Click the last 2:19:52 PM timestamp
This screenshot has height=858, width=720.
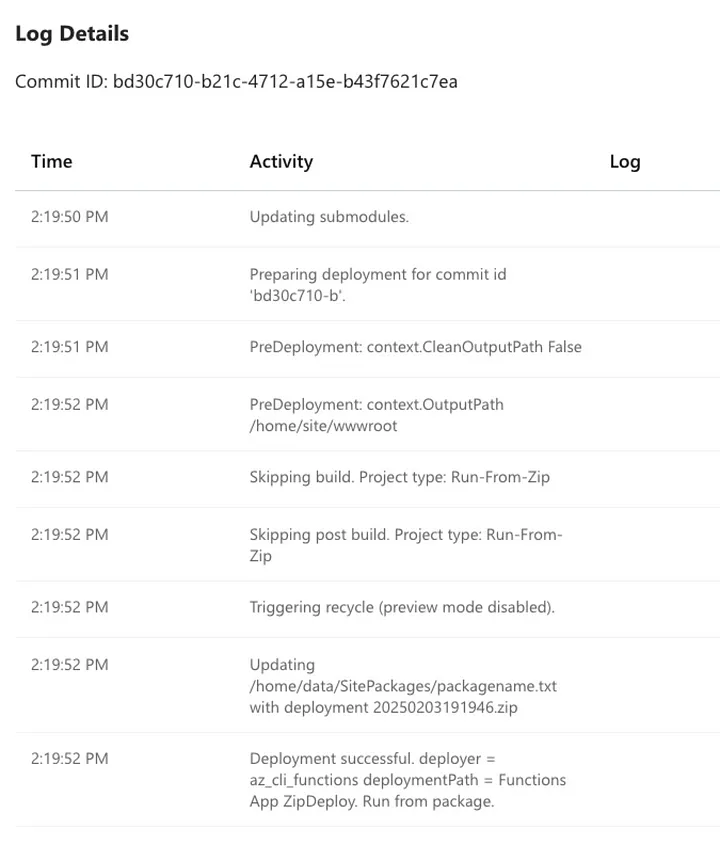pos(69,758)
